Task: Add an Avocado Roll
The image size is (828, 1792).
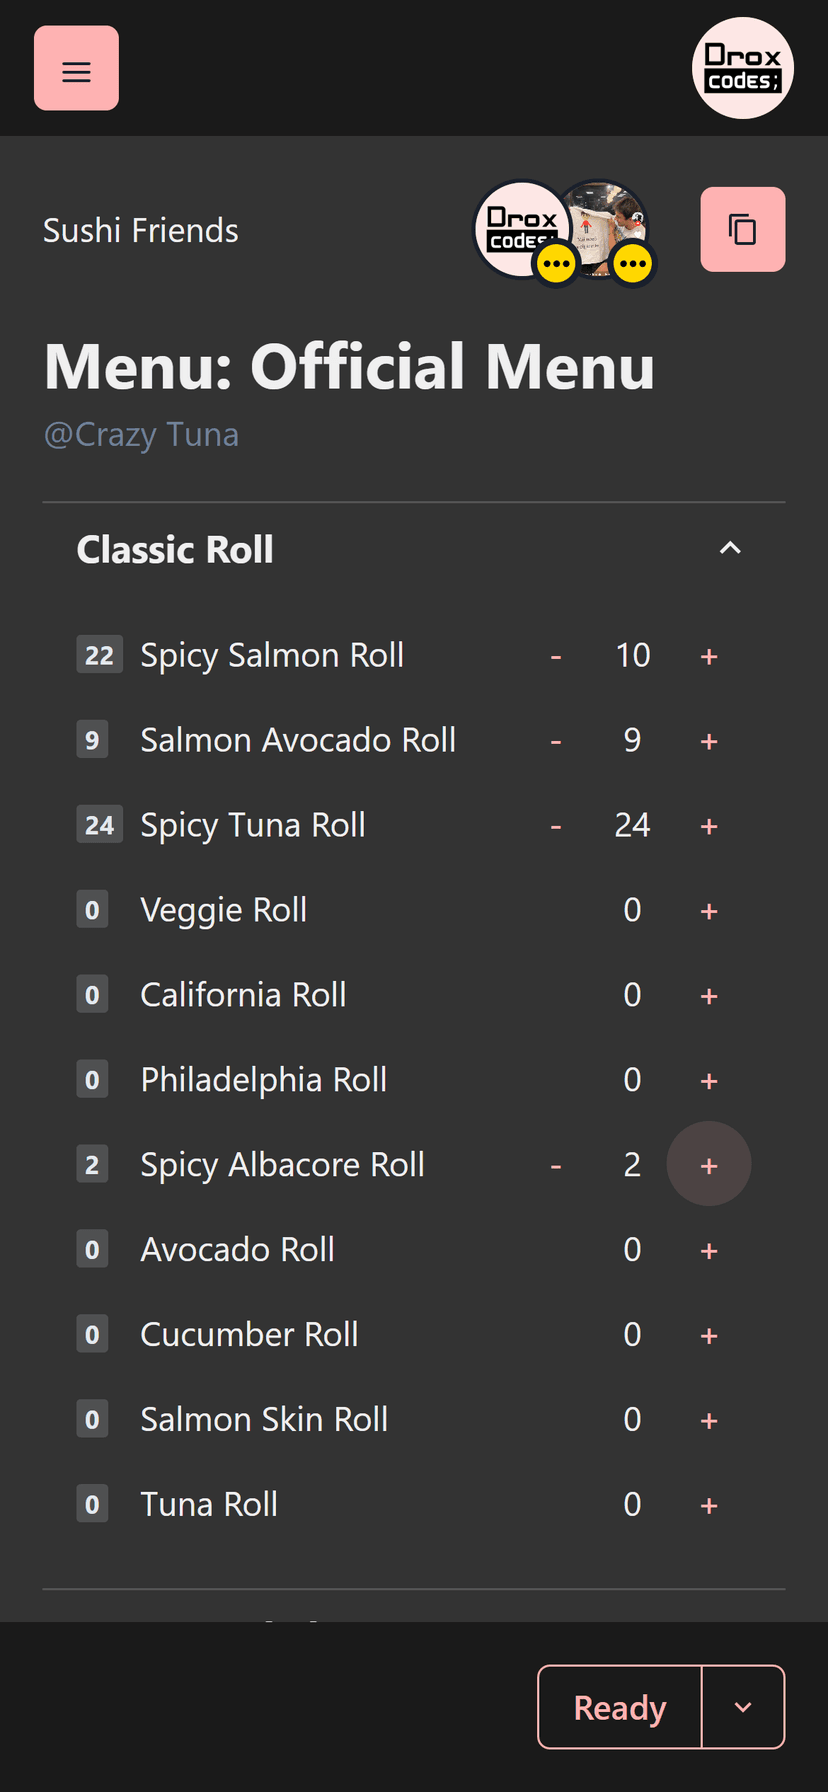Action: click(709, 1250)
